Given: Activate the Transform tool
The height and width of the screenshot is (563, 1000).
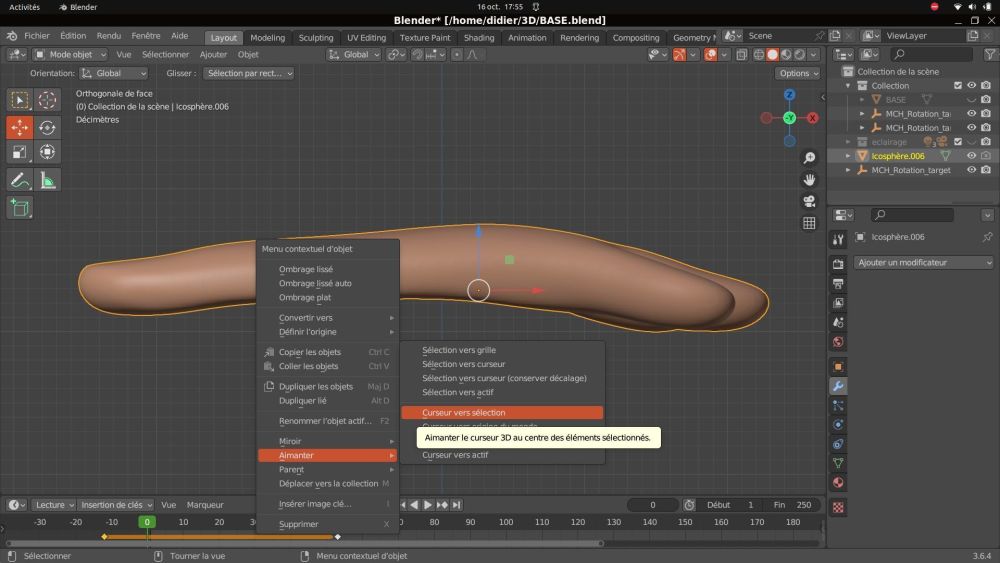Looking at the screenshot, I should click(47, 152).
